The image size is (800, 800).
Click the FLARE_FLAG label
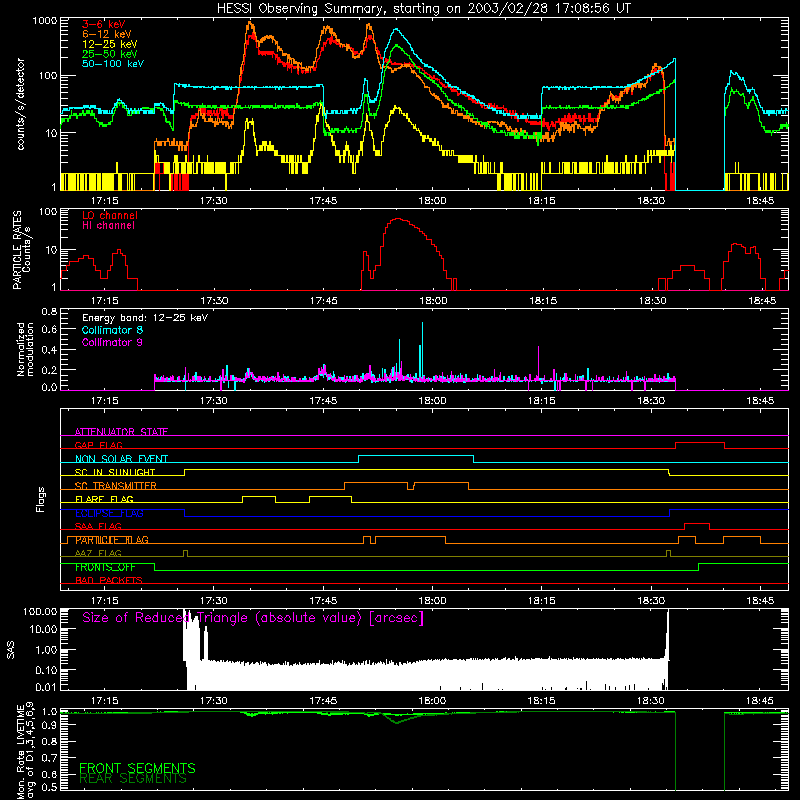point(104,499)
